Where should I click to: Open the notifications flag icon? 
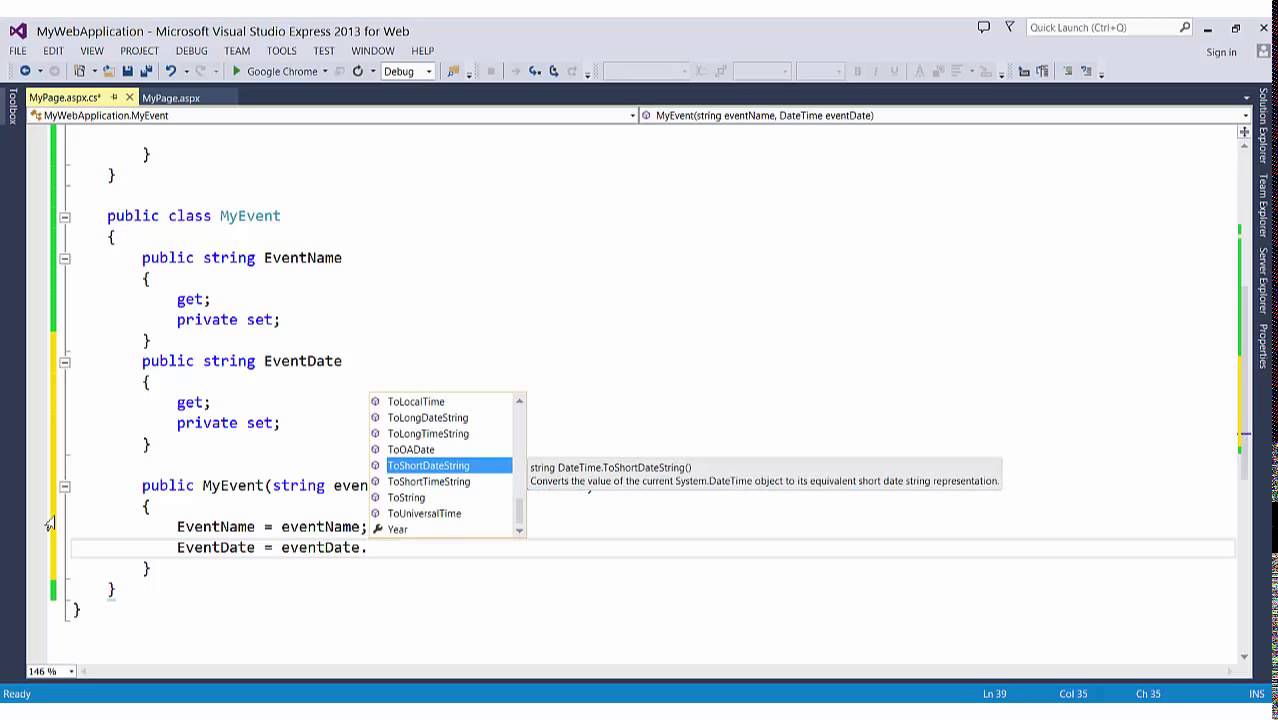pyautogui.click(x=1009, y=28)
